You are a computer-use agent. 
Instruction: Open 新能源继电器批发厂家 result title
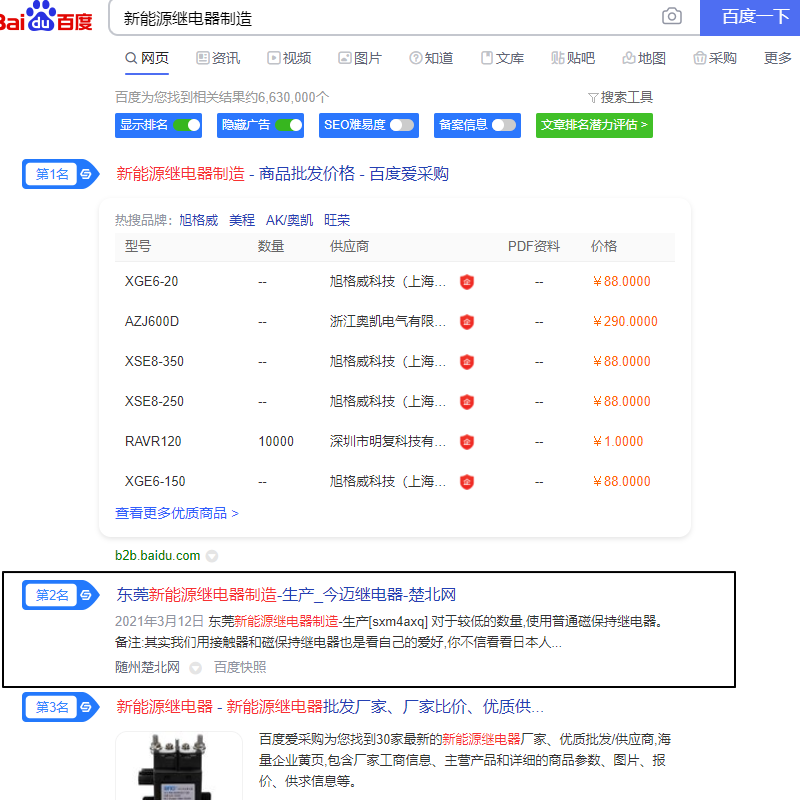click(x=330, y=707)
